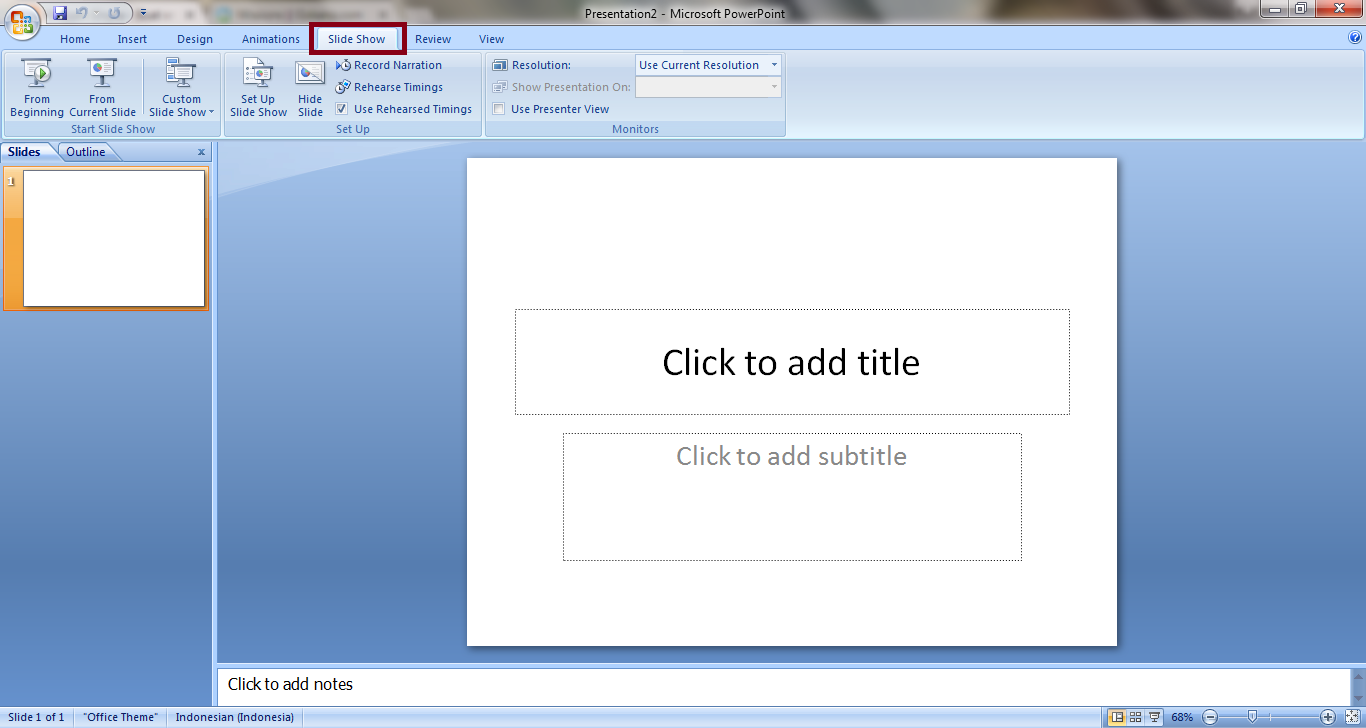The width and height of the screenshot is (1366, 728).
Task: Click Slide 1 of 1 status
Action: coord(36,717)
